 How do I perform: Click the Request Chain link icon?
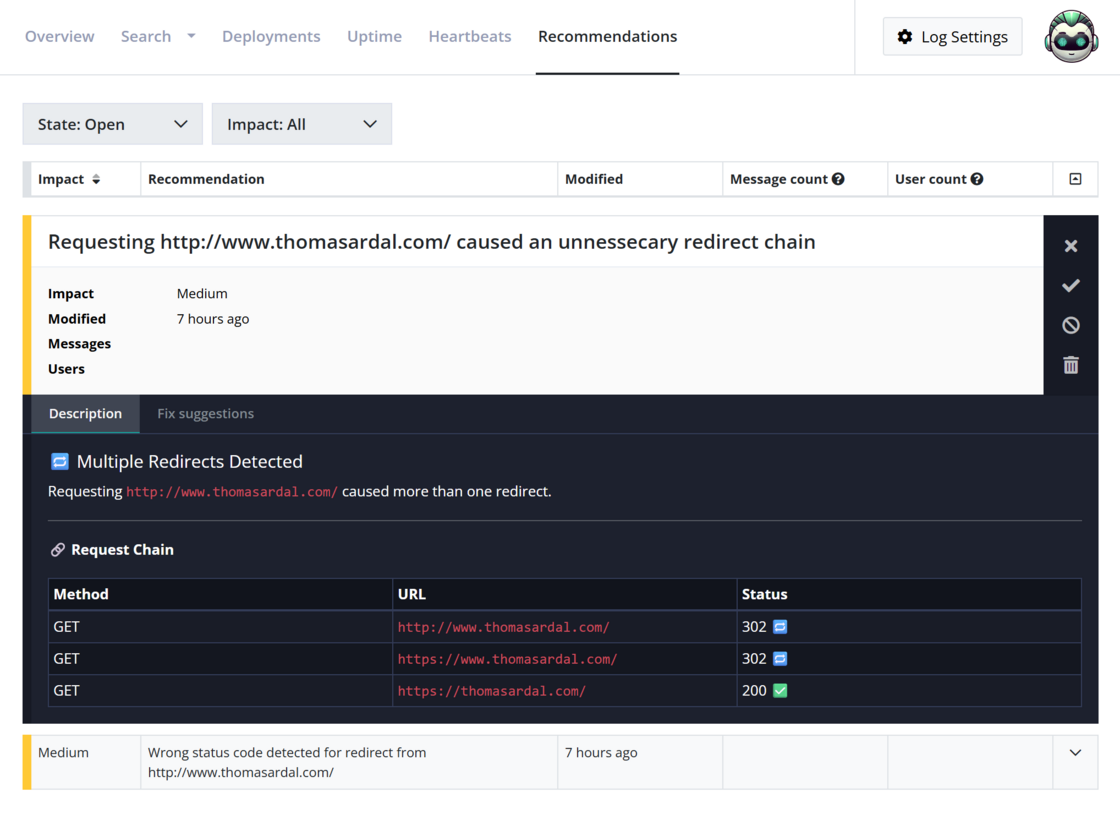pos(58,550)
